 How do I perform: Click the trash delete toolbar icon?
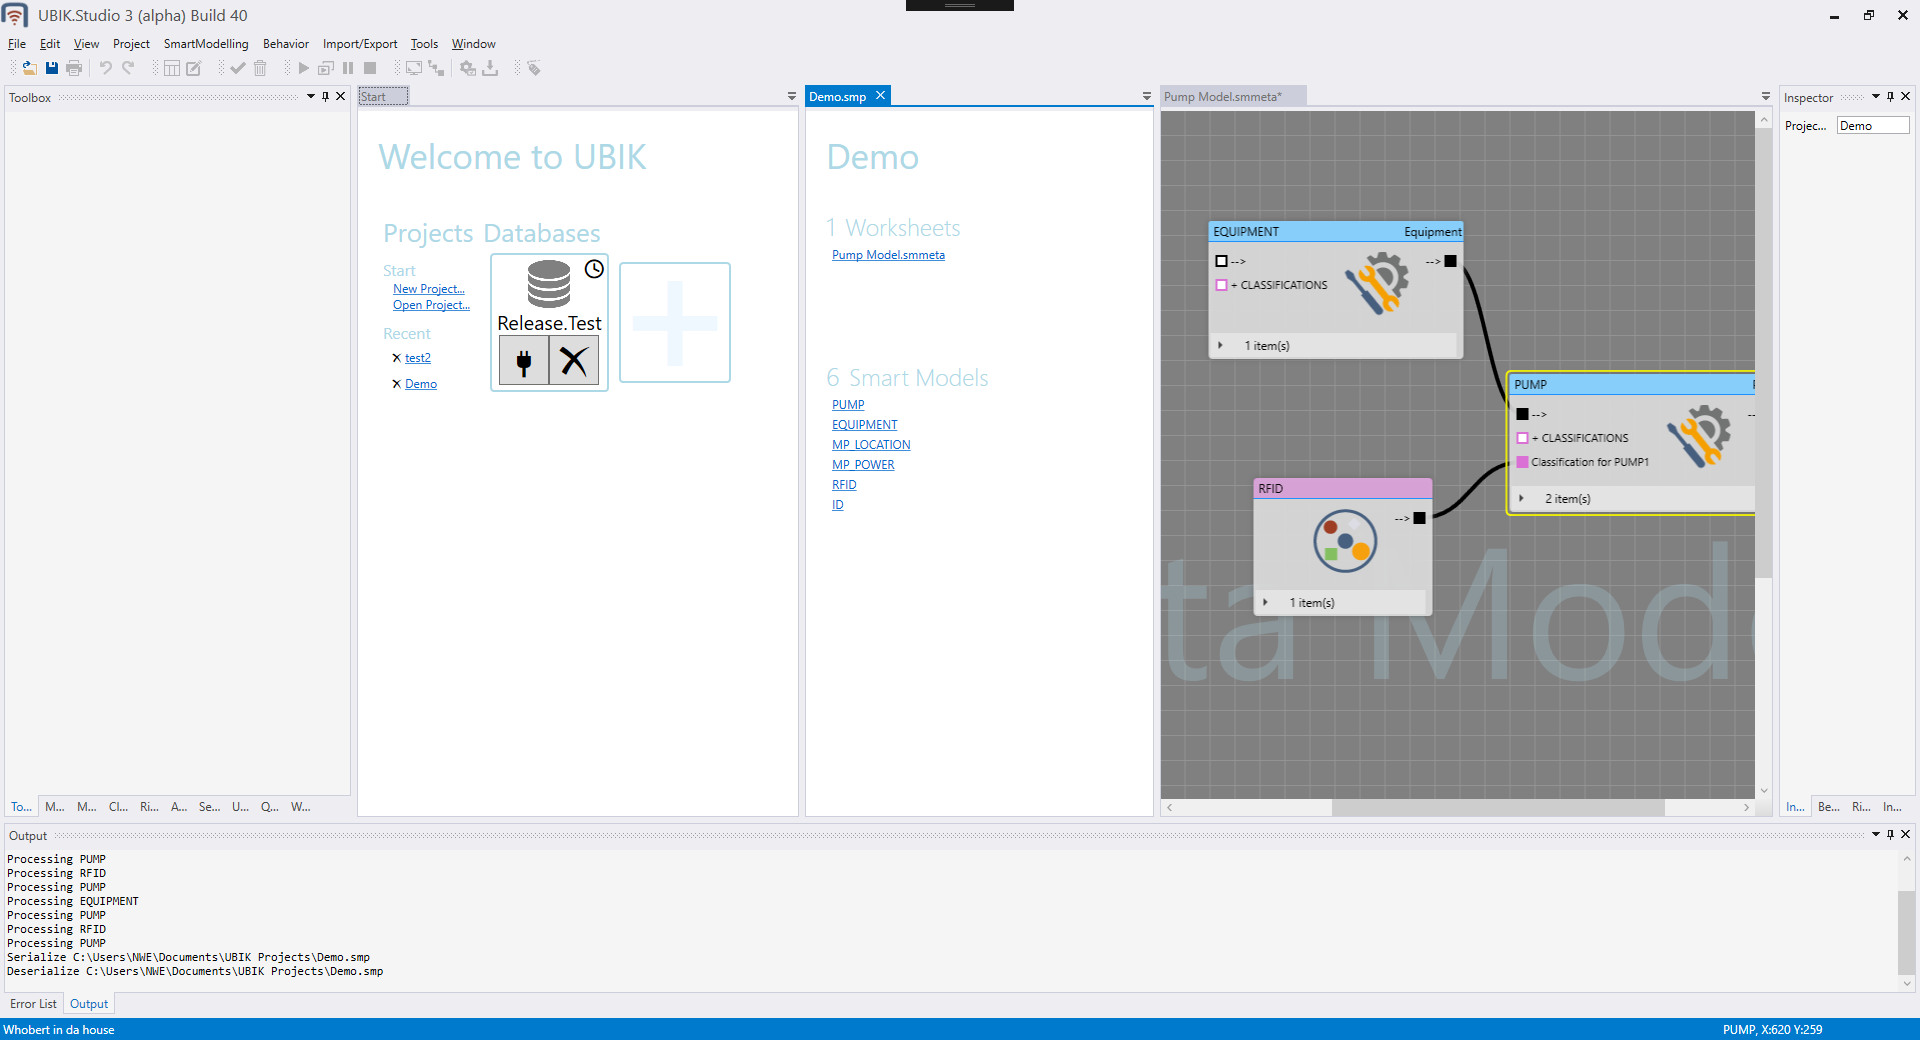point(260,68)
